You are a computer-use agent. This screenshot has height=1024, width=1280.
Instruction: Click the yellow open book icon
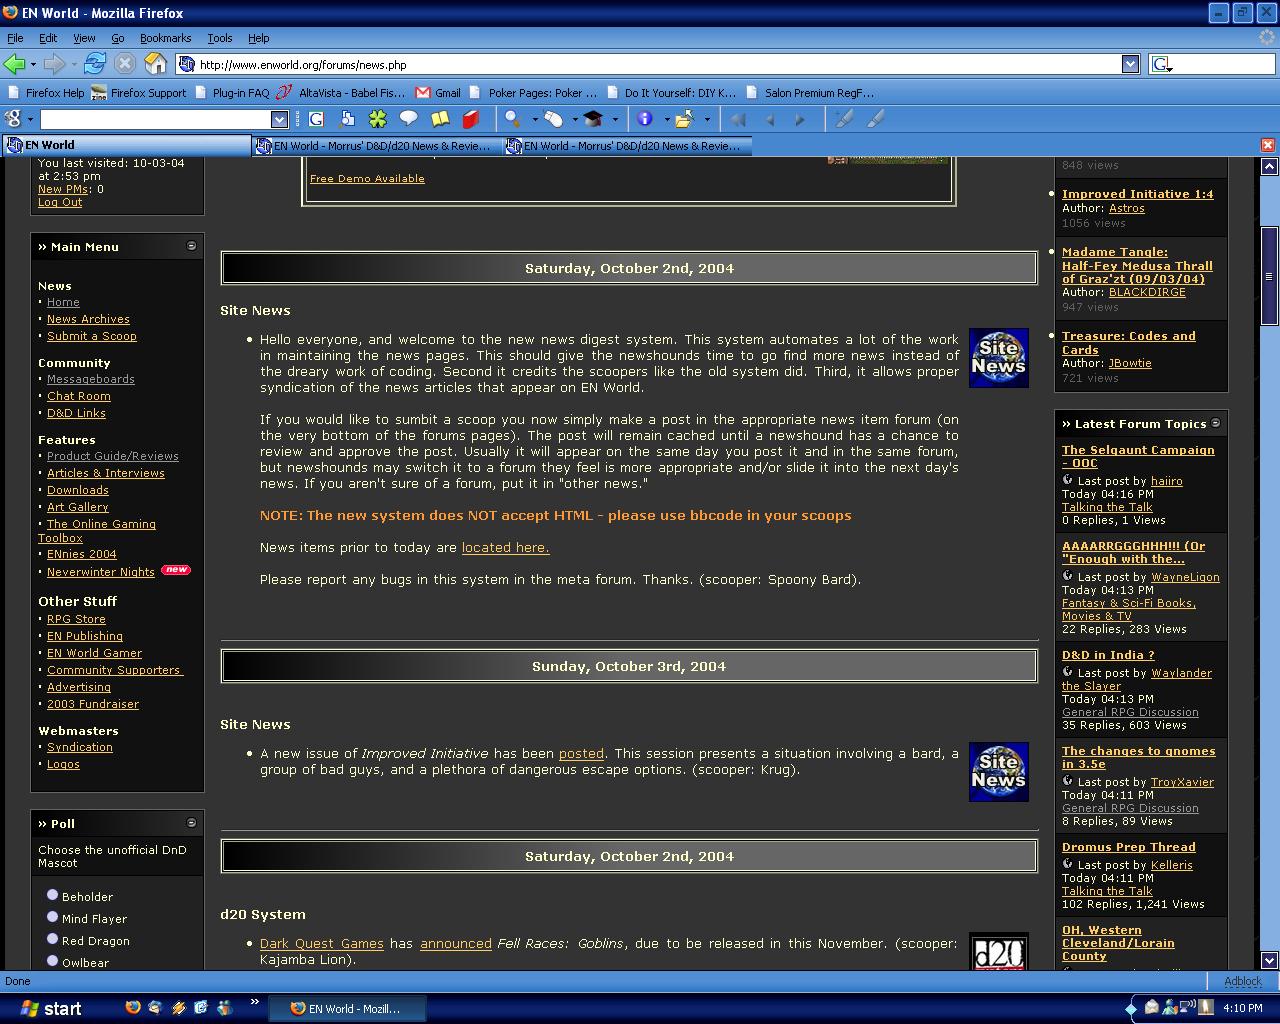(439, 119)
